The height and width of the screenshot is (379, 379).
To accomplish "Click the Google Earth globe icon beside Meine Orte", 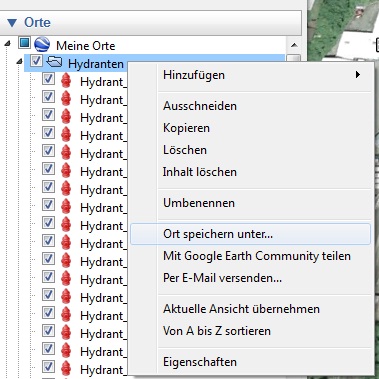I will click(x=42, y=44).
